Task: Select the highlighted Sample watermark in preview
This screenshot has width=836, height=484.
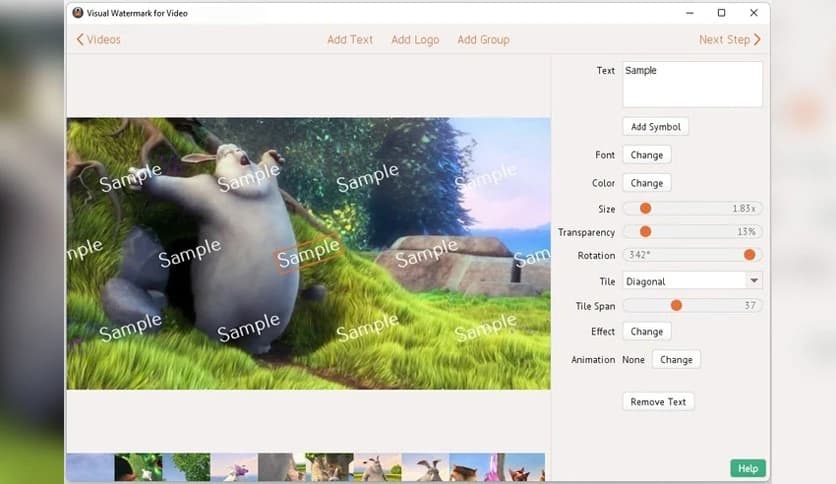Action: pos(308,252)
